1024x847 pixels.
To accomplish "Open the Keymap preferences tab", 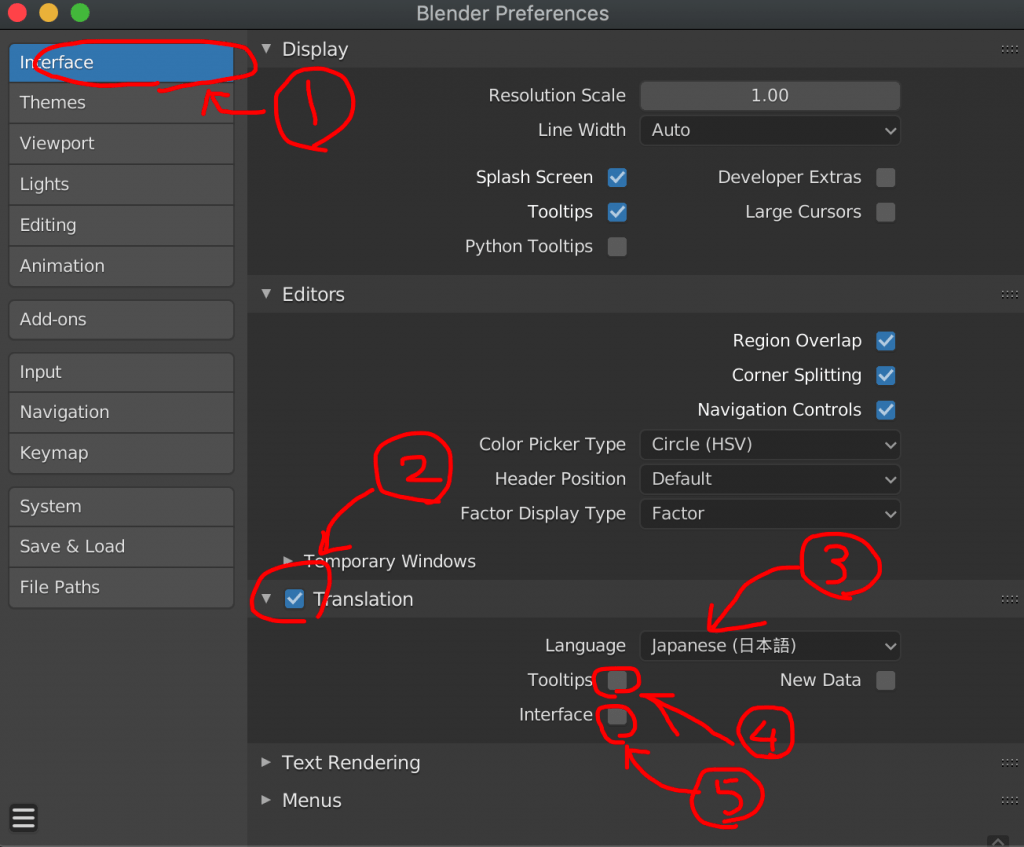I will click(121, 453).
